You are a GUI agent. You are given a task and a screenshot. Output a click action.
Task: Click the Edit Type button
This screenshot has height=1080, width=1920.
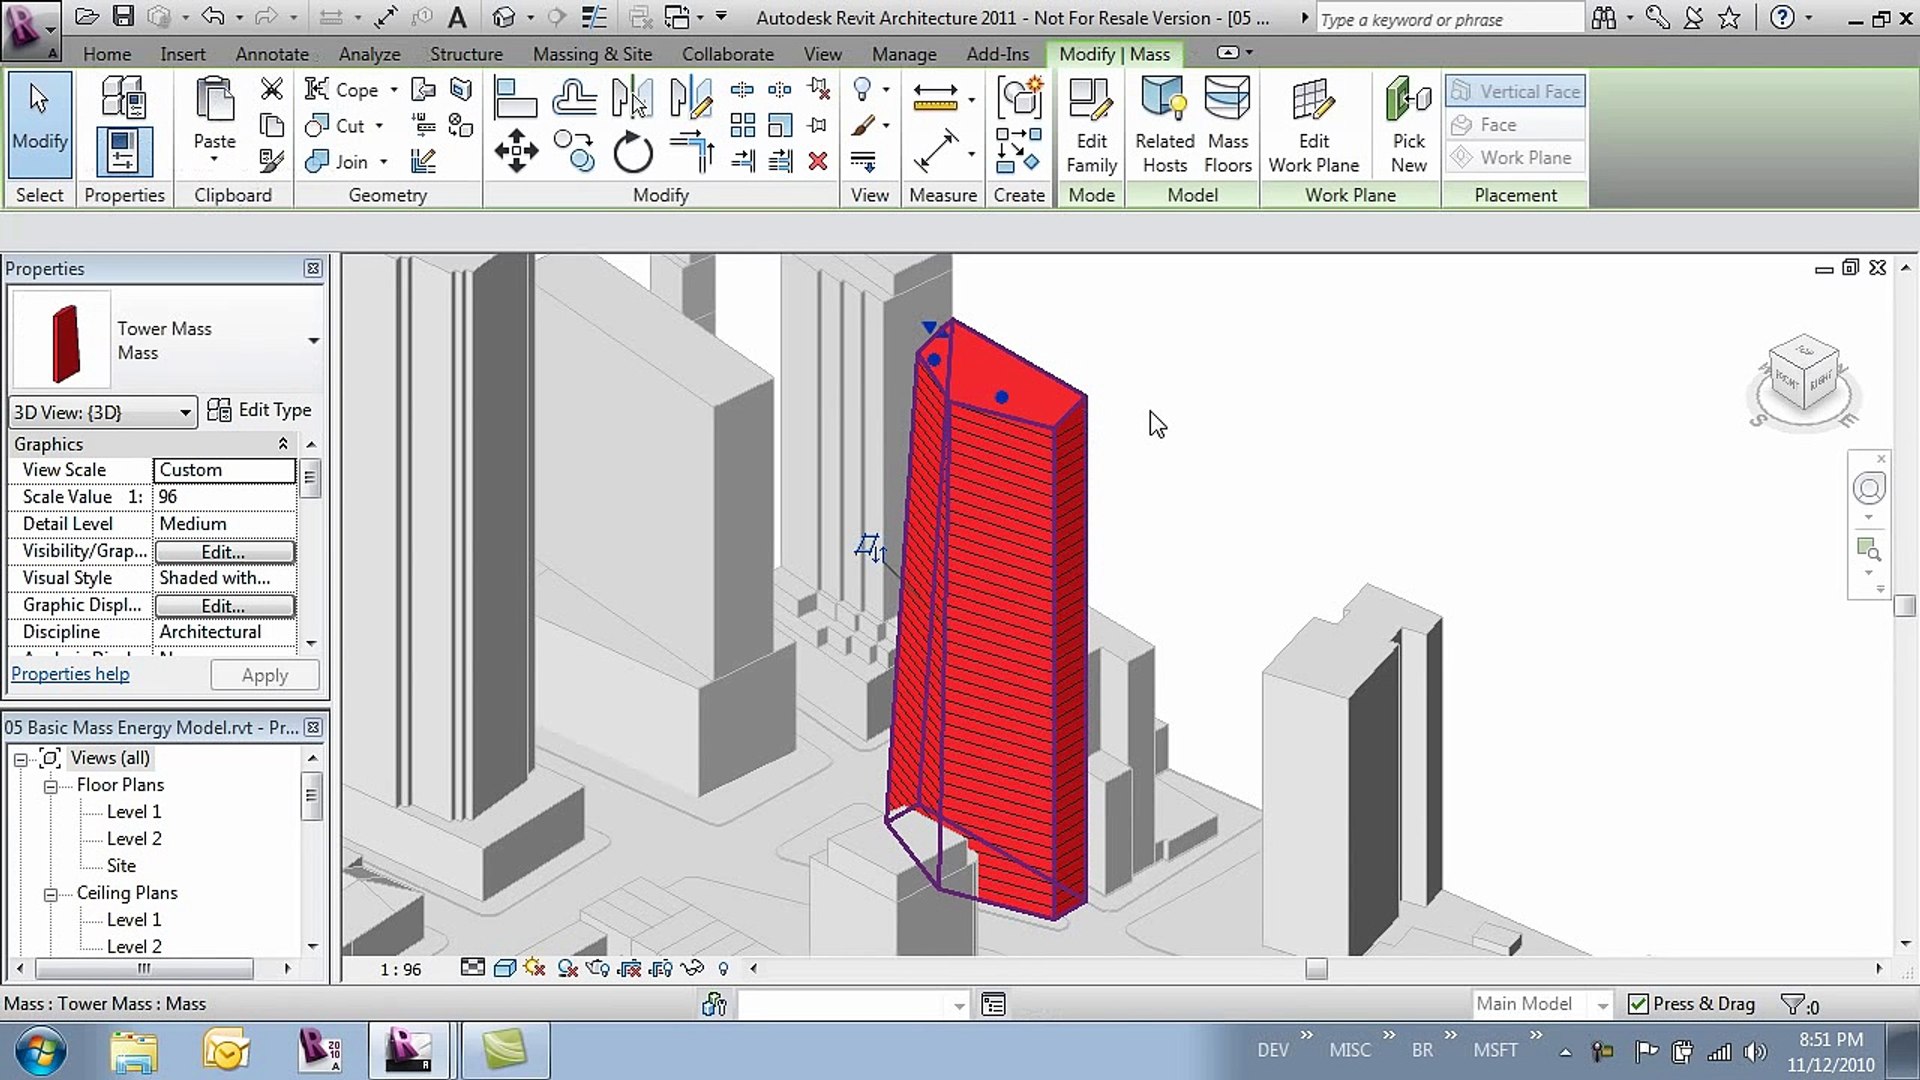[260, 410]
